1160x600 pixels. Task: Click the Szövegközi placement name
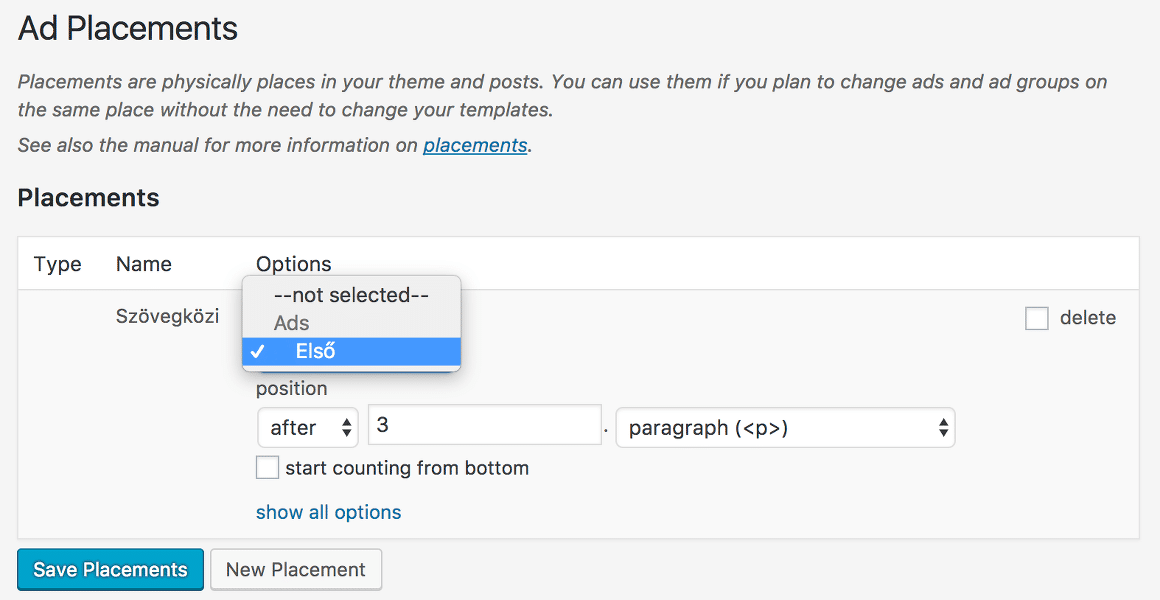point(168,317)
